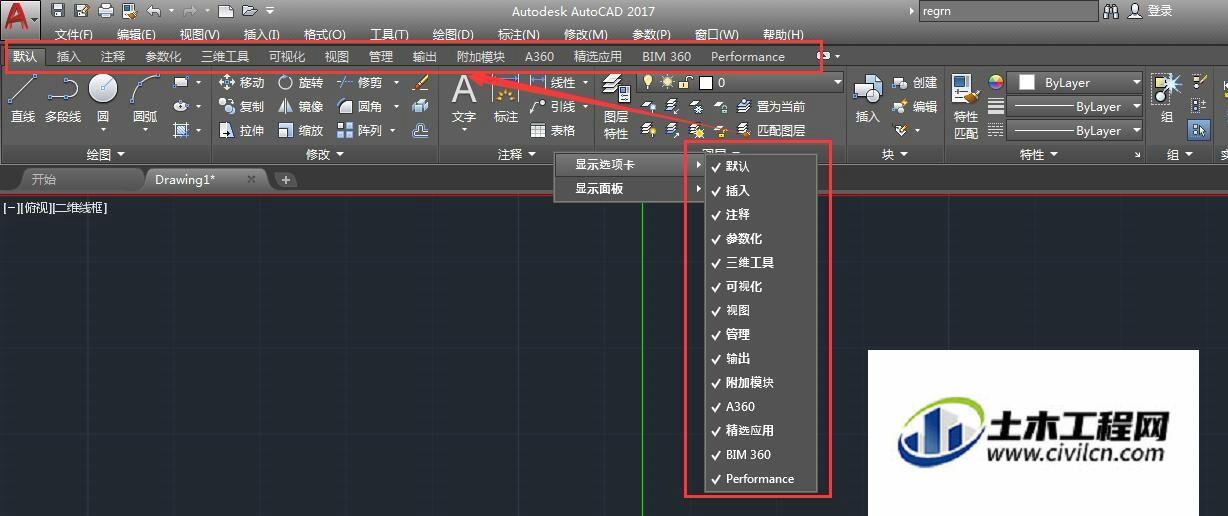Select the Array (阵列) tool
This screenshot has height=516, width=1228.
click(359, 131)
